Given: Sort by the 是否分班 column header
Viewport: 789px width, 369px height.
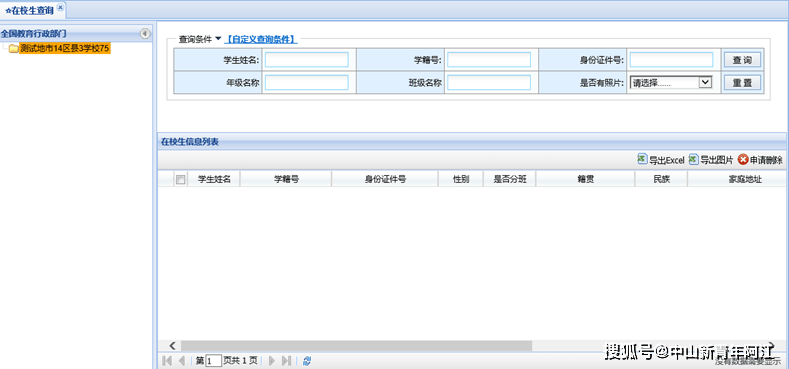Looking at the screenshot, I should point(510,179).
